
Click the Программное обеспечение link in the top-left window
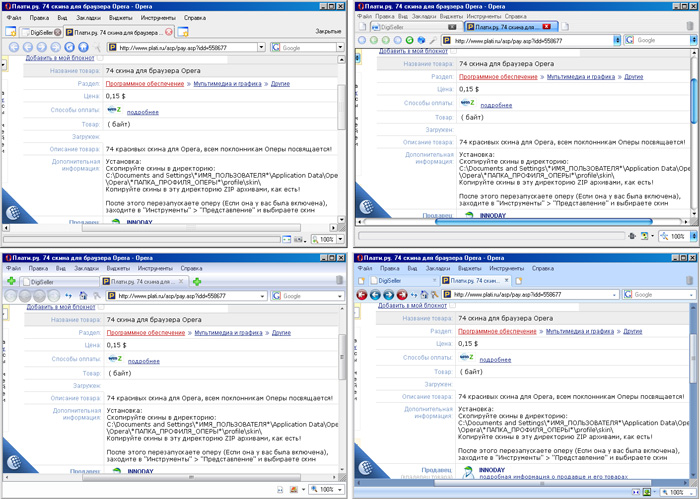coord(145,83)
